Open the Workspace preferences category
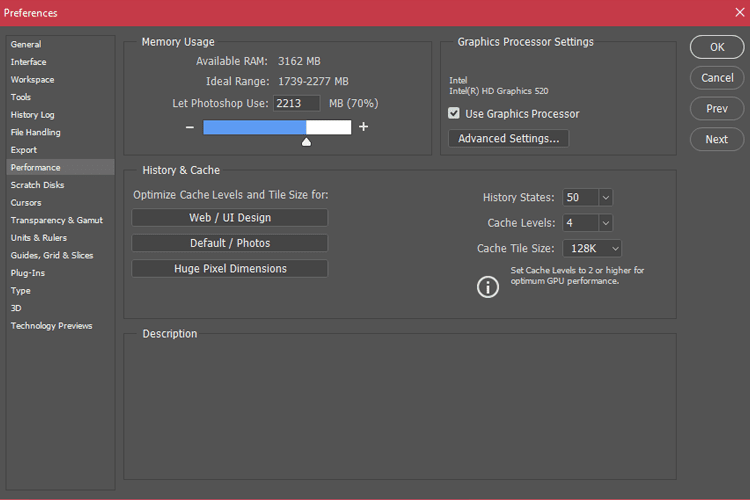Image resolution: width=750 pixels, height=500 pixels. (60, 79)
